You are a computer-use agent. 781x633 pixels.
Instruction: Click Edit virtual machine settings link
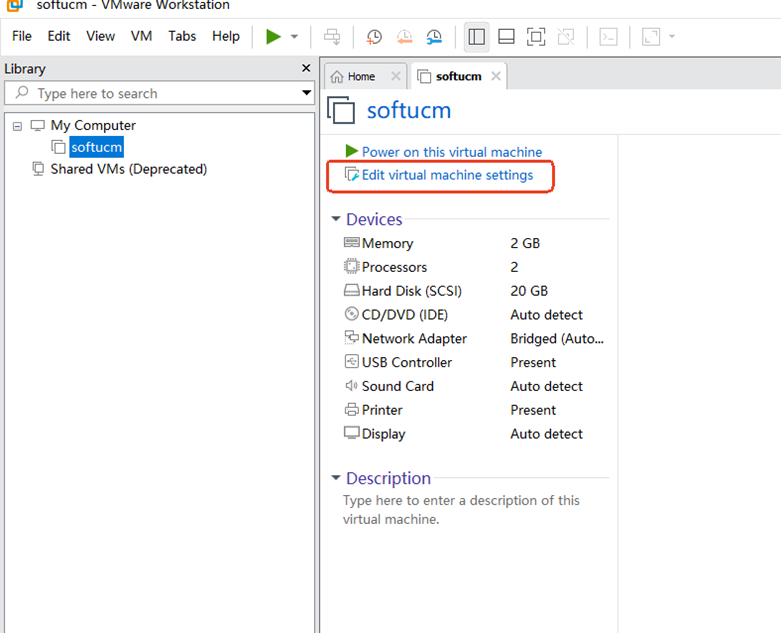447,175
